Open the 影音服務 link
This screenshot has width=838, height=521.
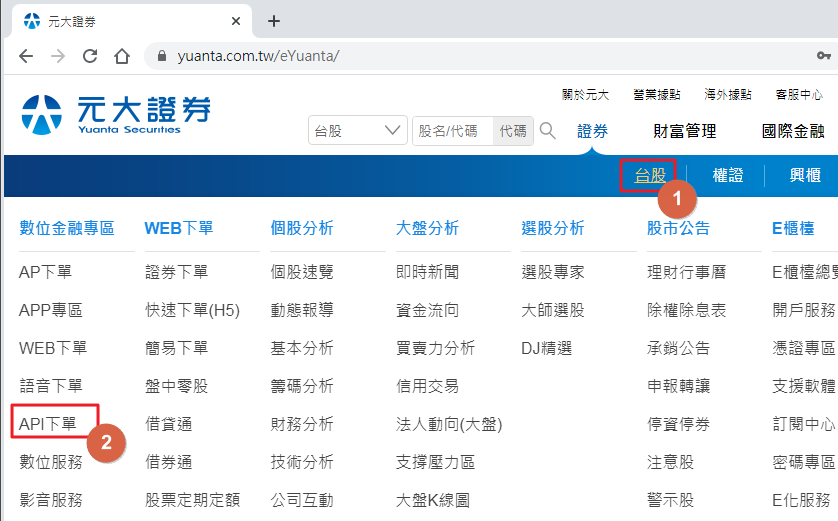point(51,500)
